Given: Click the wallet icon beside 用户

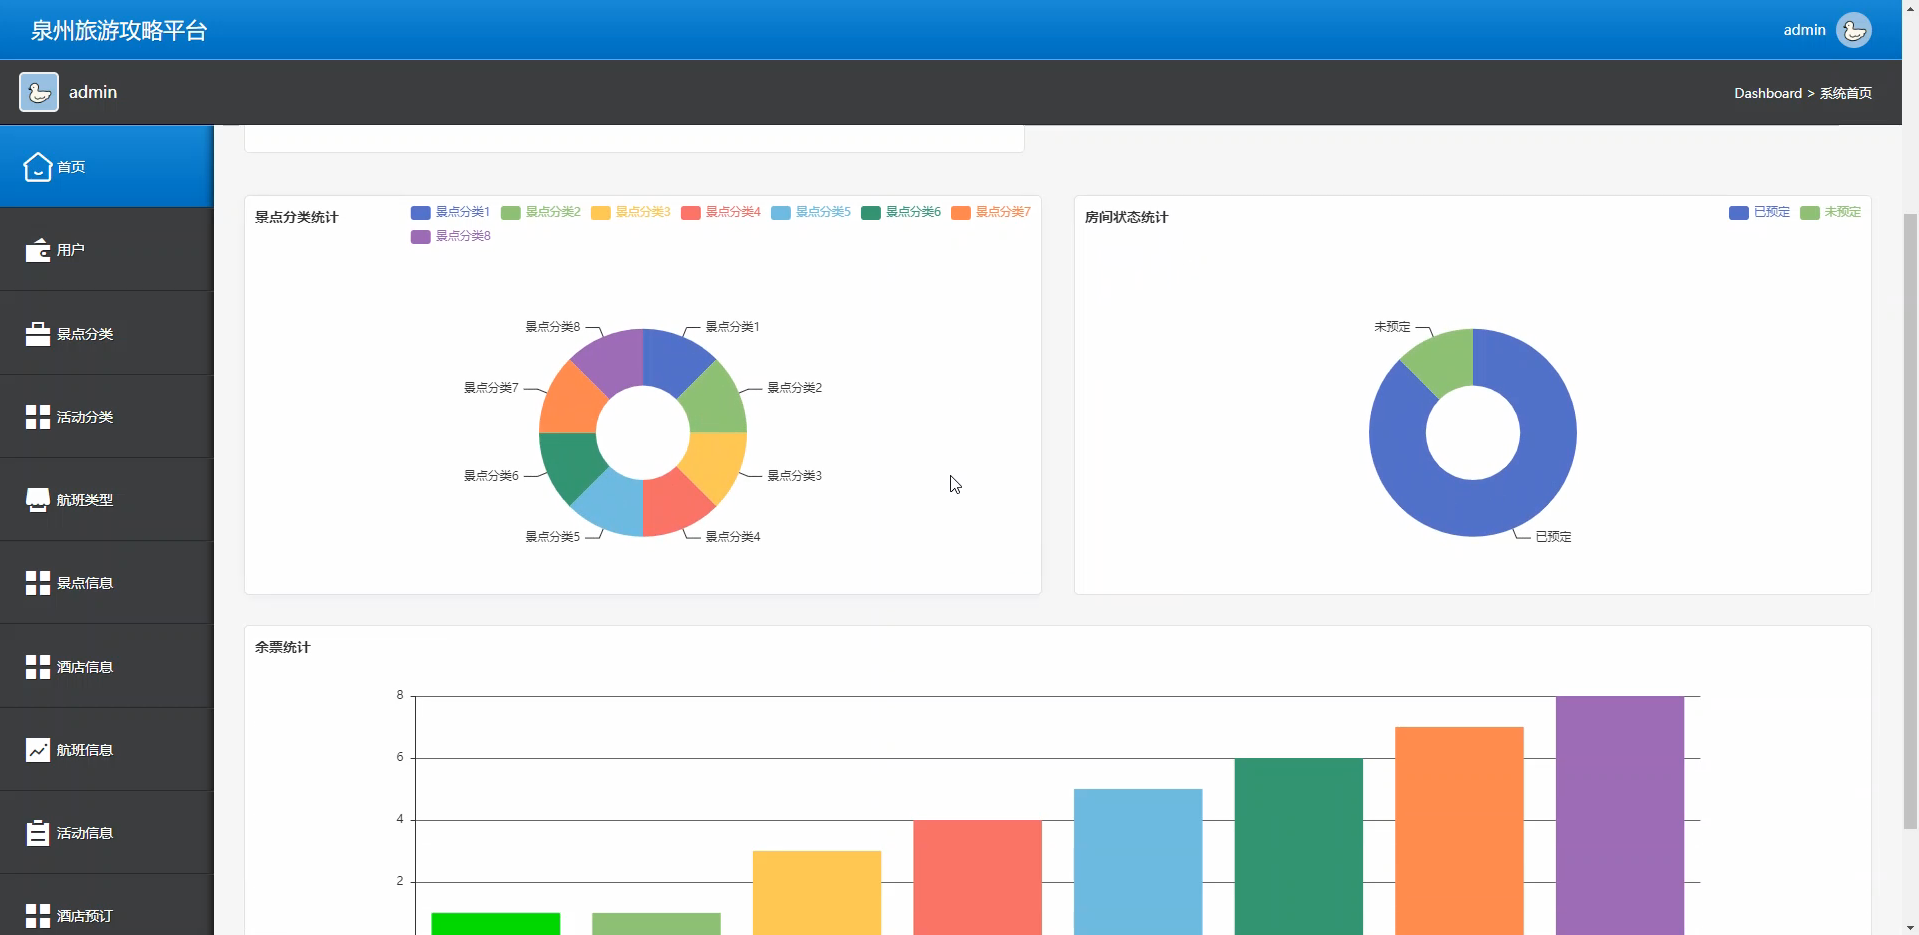Looking at the screenshot, I should [x=38, y=250].
